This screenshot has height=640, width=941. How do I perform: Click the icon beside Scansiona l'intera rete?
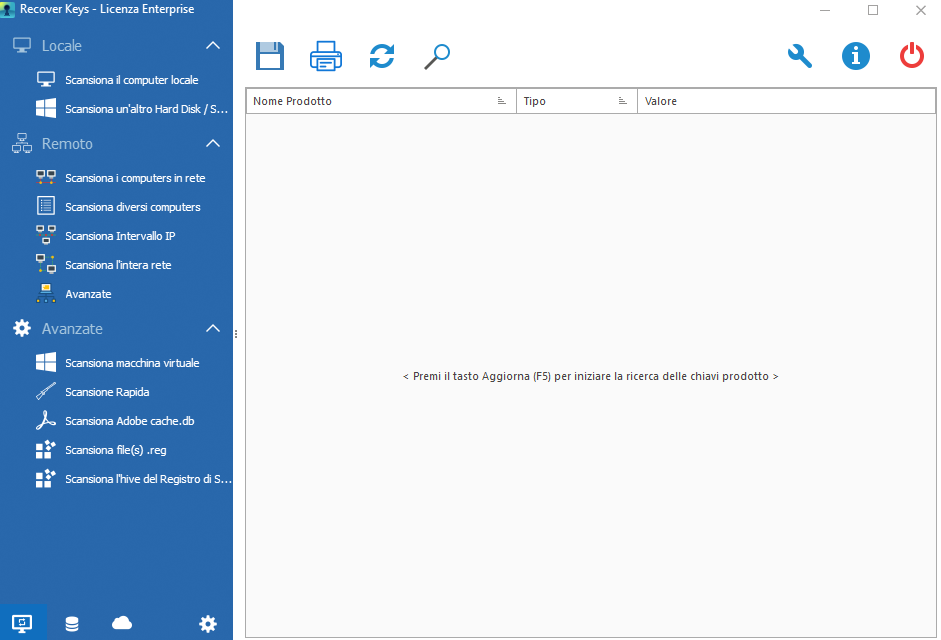46,264
